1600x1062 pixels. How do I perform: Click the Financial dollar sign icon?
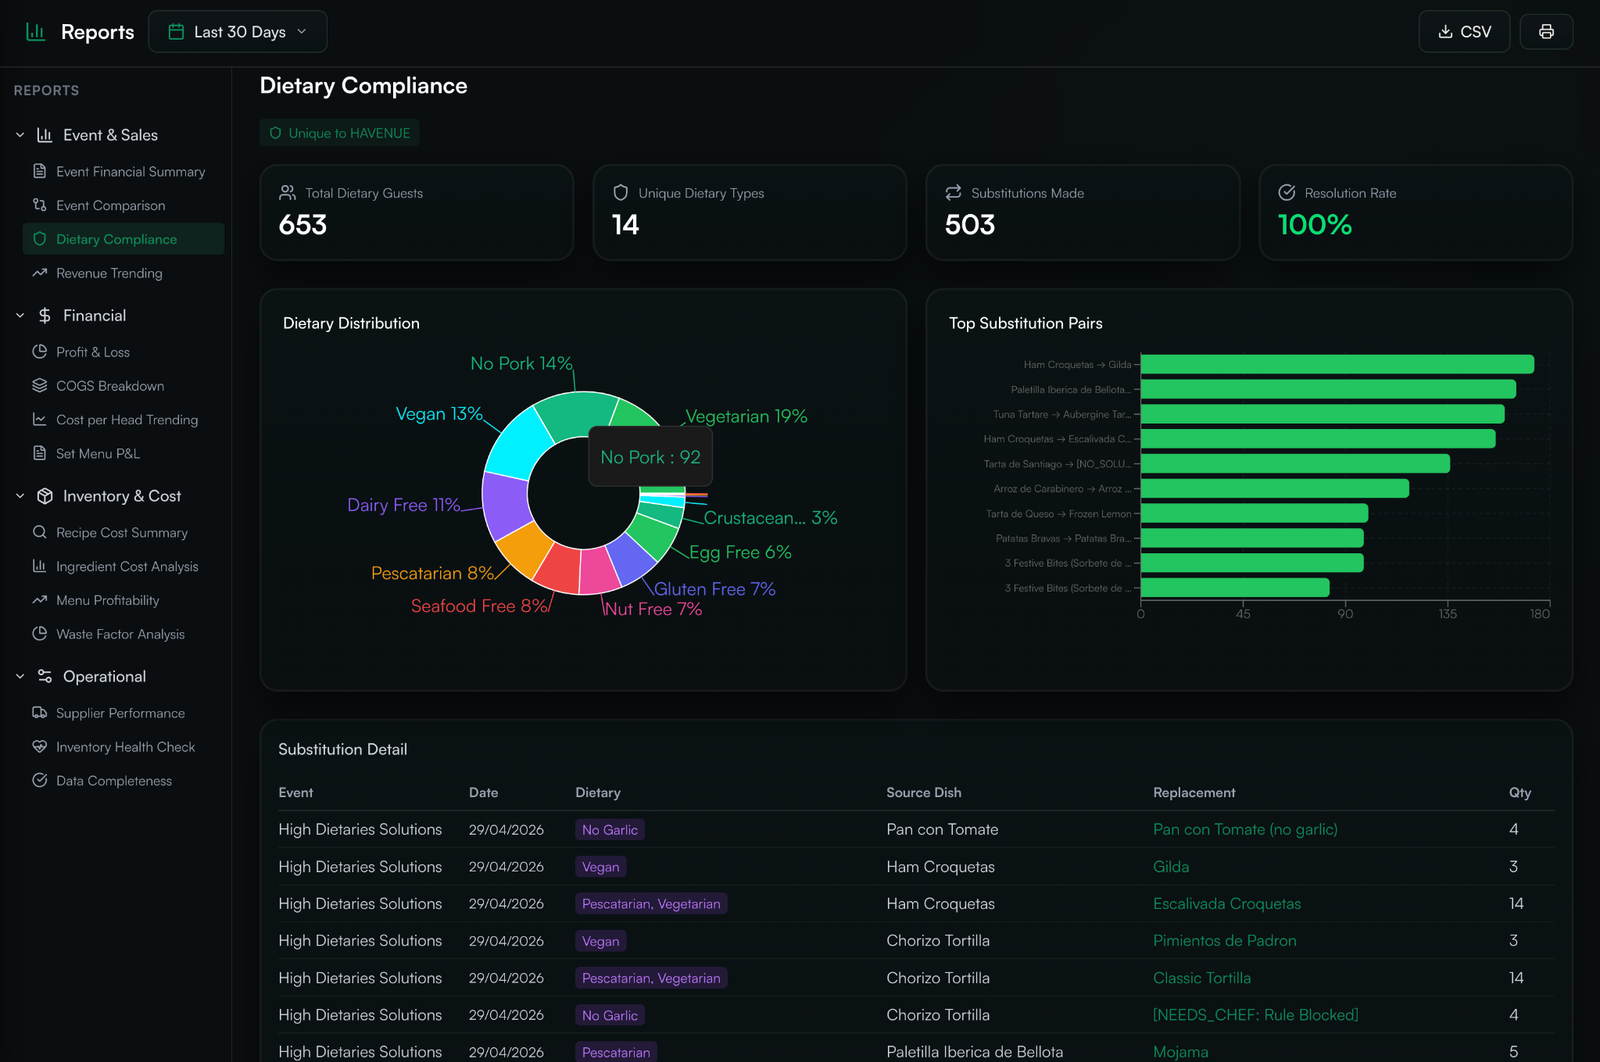[x=45, y=316]
